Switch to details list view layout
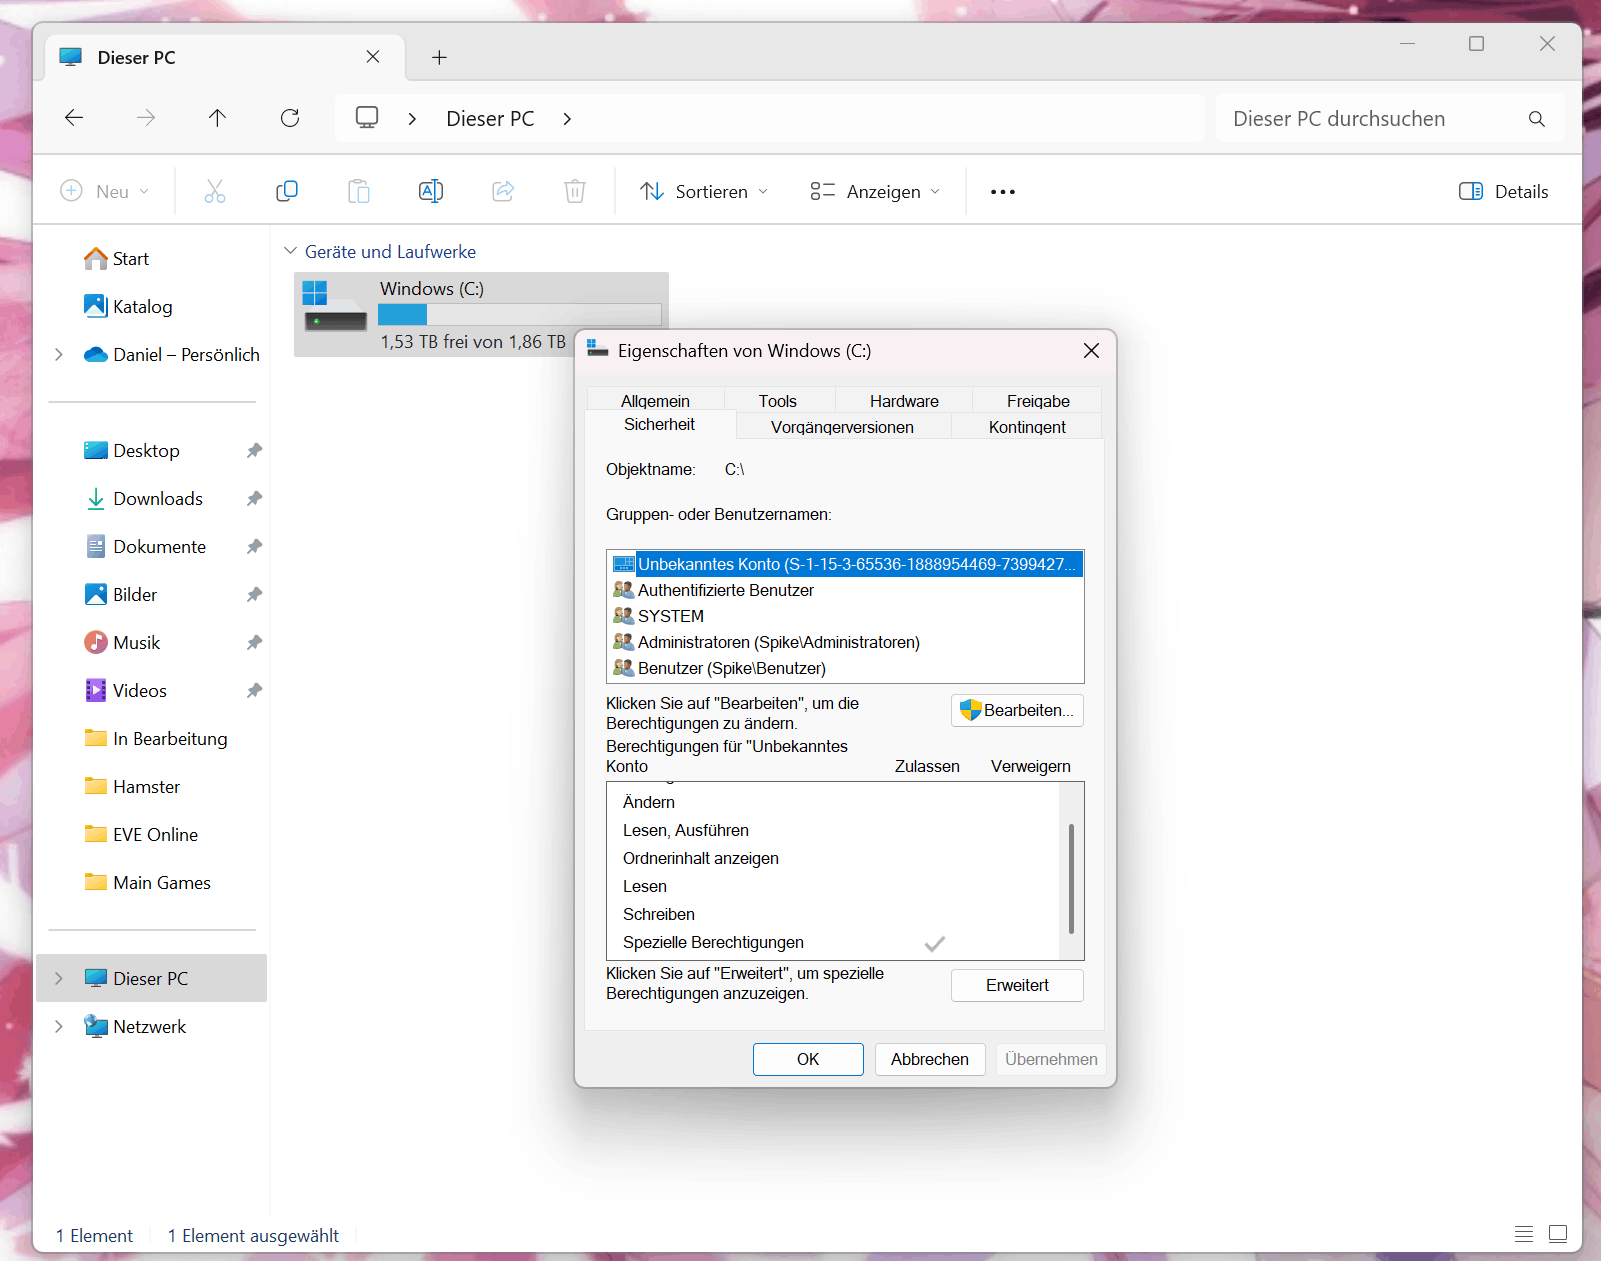The height and width of the screenshot is (1261, 1601). 1524,1234
